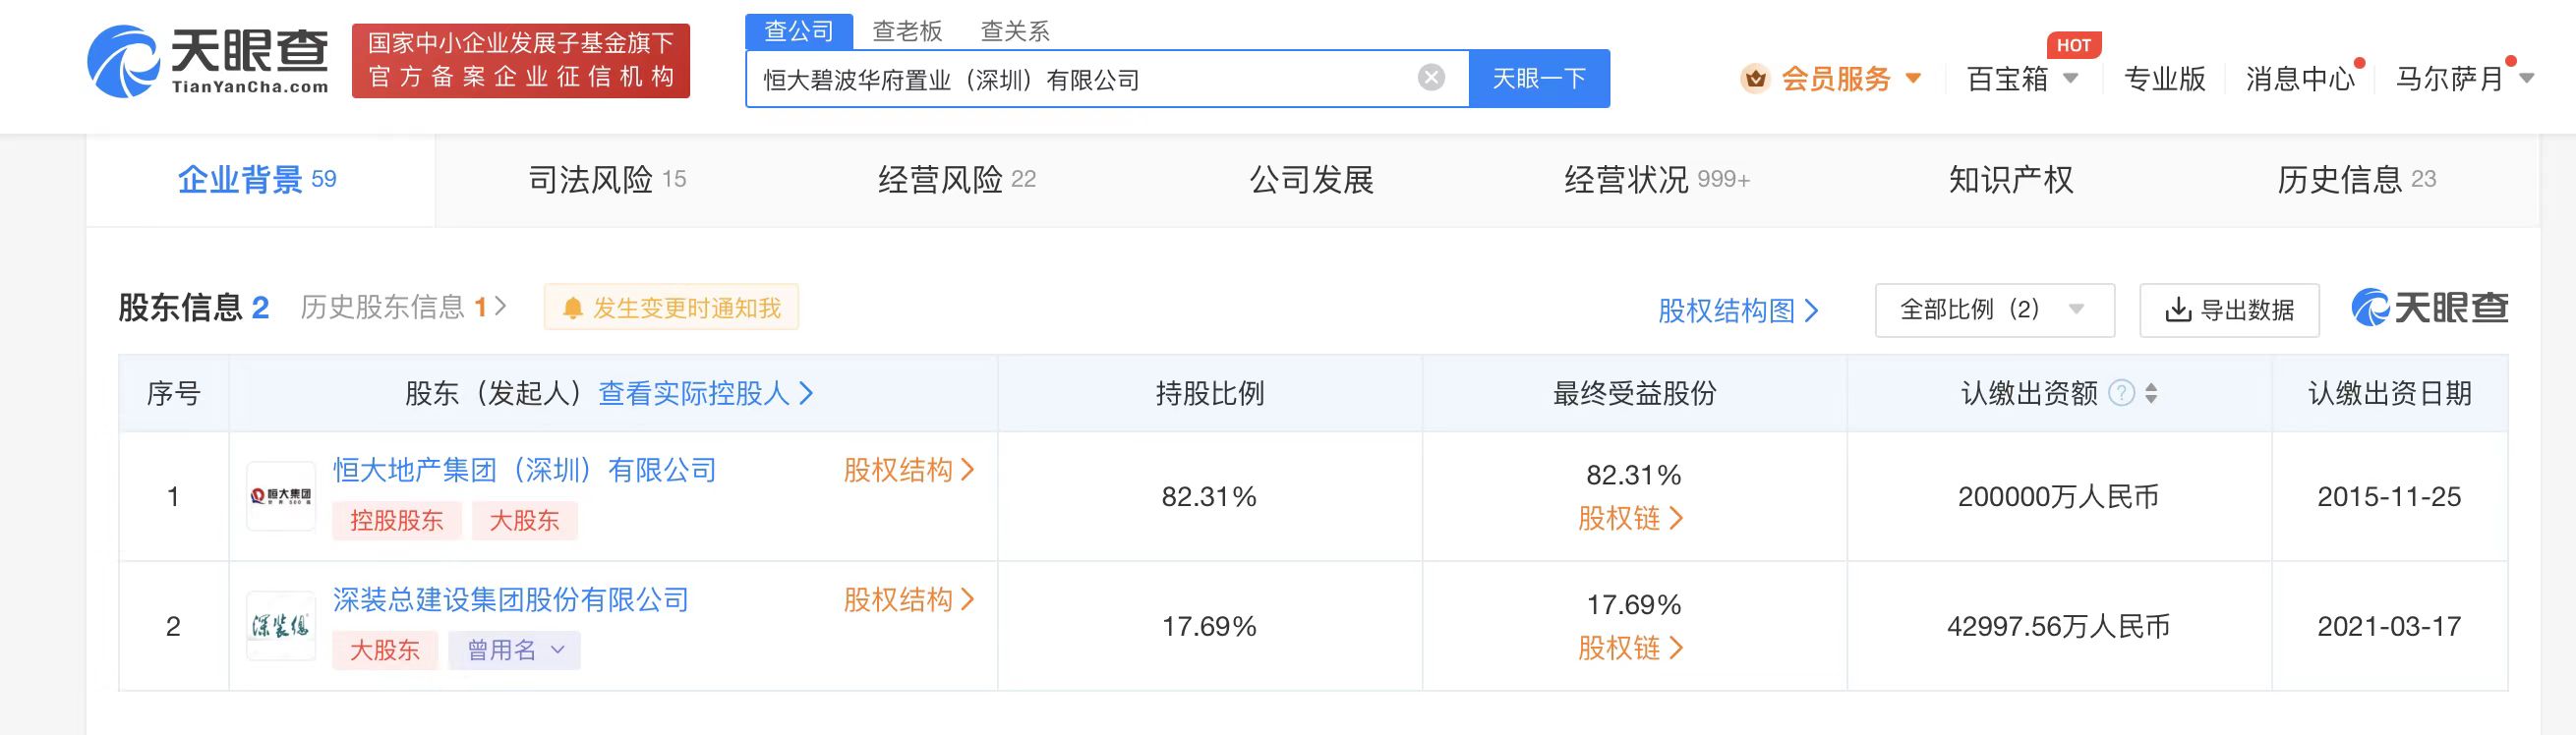Screen dimensions: 2576x735
Task: Click the 股东信息 2 section heading
Action: click(194, 307)
